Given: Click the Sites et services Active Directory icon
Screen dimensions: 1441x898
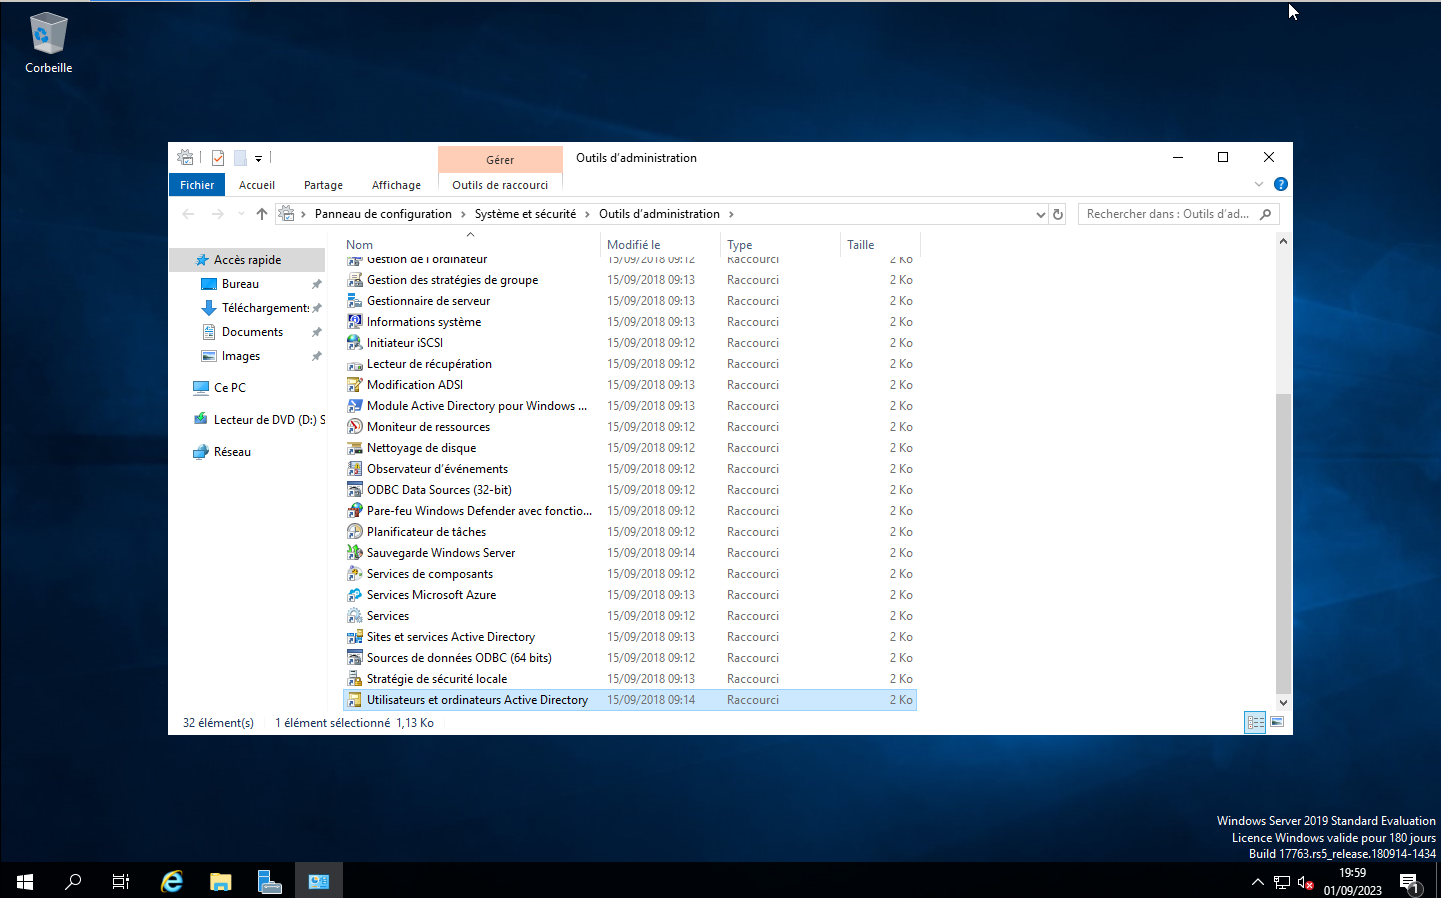Looking at the screenshot, I should (354, 637).
